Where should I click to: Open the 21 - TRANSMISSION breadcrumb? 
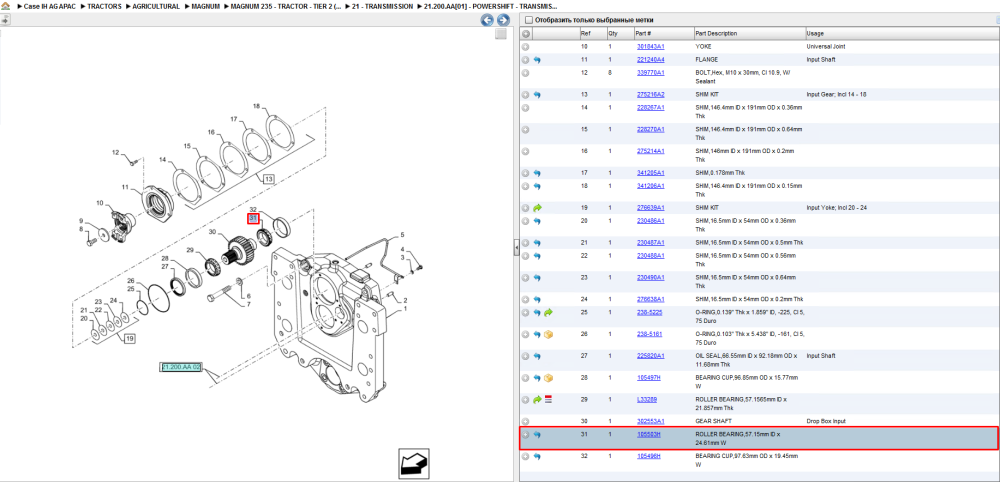tap(383, 6)
